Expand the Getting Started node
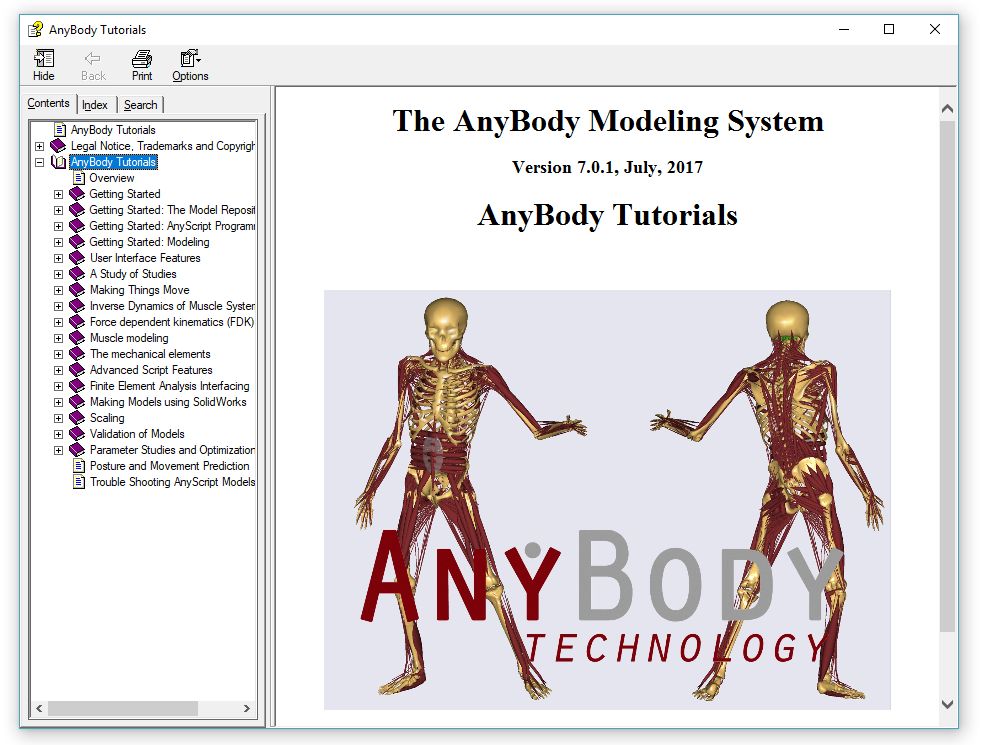 (58, 194)
